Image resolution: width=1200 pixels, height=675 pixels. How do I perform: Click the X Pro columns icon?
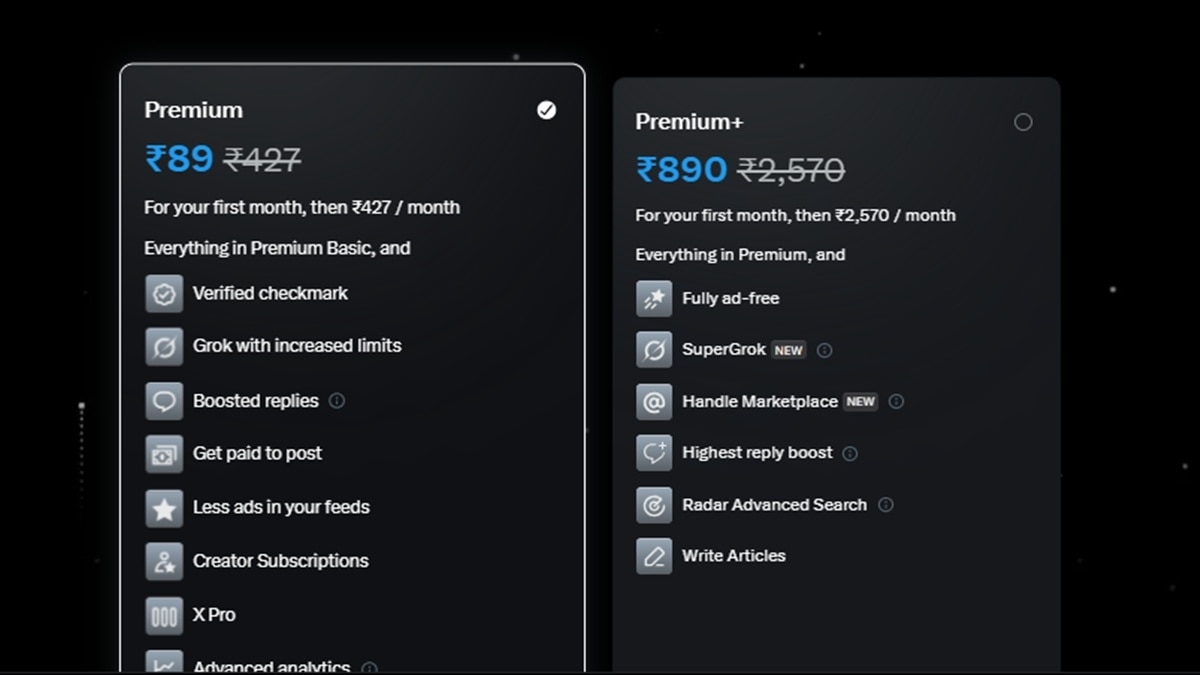[164, 615]
